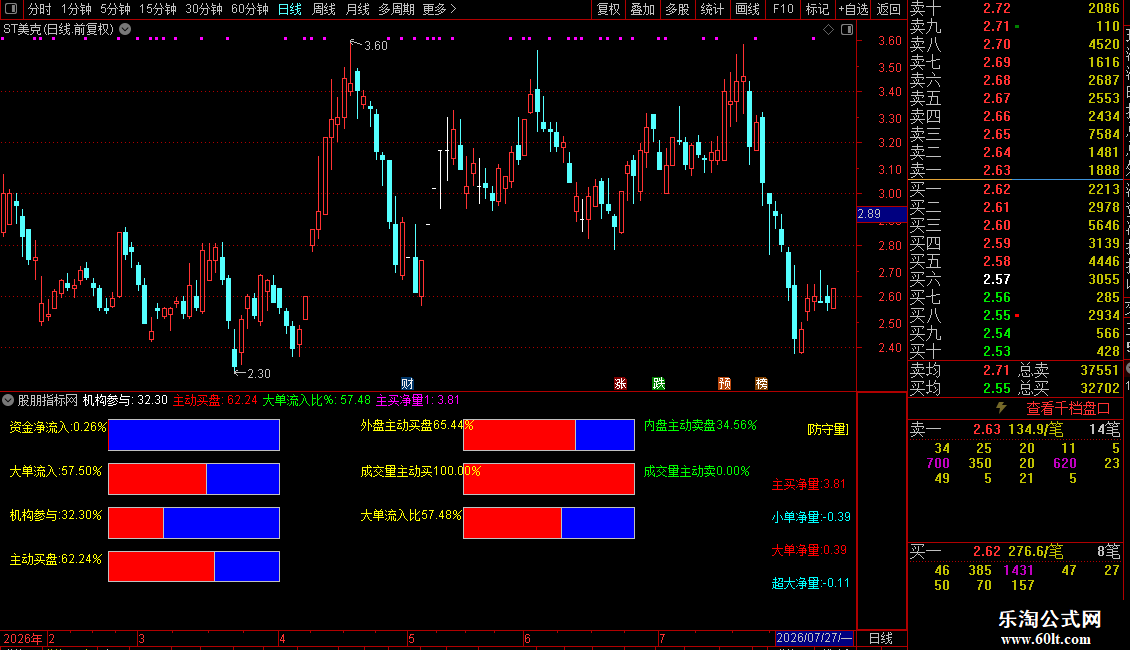
Task: Select the 60分钟 period
Action: pos(250,9)
